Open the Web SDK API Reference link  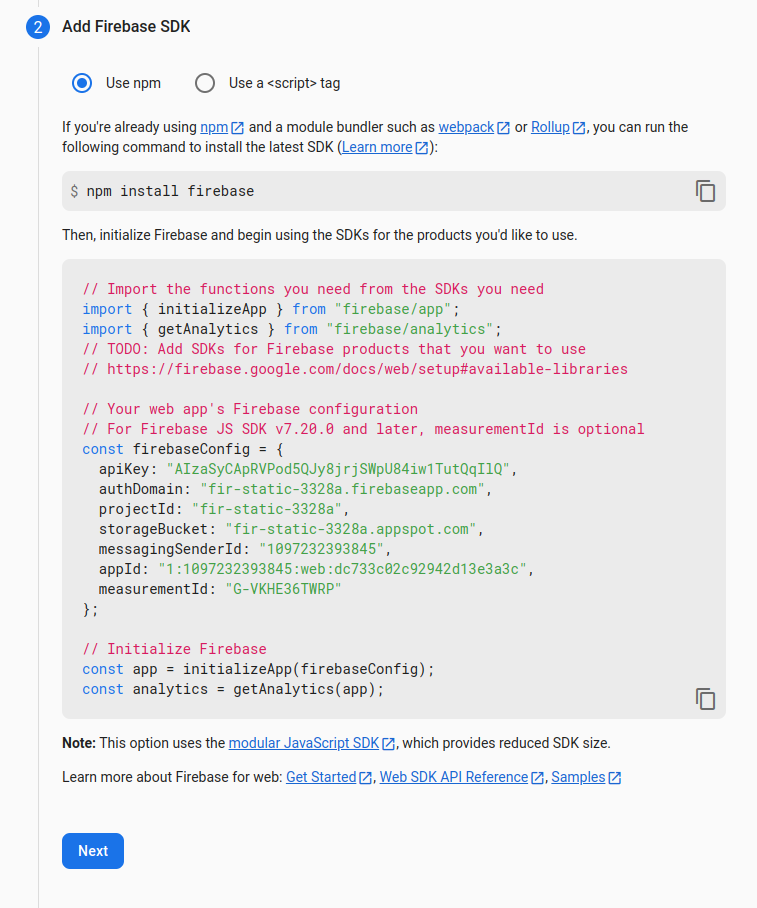[x=462, y=777]
